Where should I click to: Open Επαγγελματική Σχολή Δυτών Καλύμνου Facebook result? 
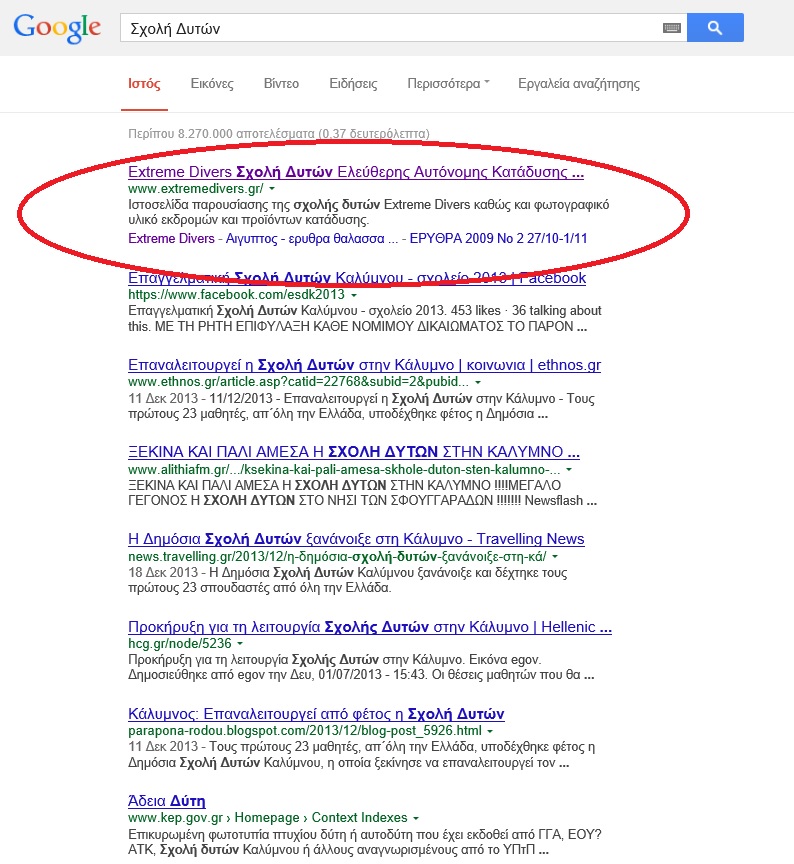pyautogui.click(x=357, y=278)
